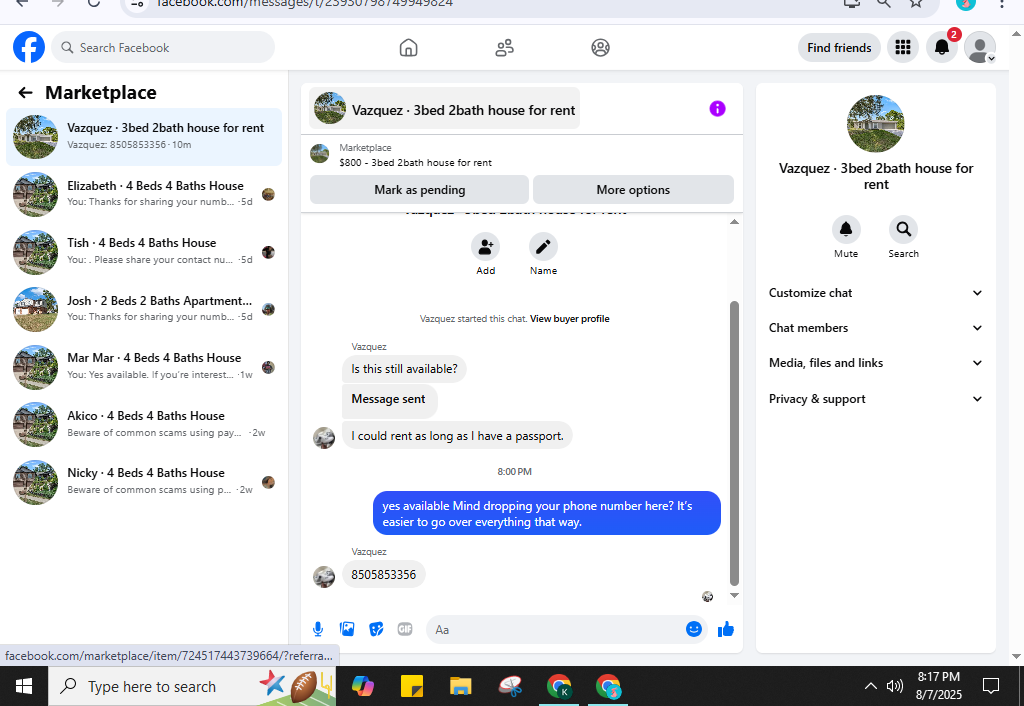Image resolution: width=1024 pixels, height=706 pixels.
Task: Open the $800 3bed 2bath listing link
Action: (415, 163)
